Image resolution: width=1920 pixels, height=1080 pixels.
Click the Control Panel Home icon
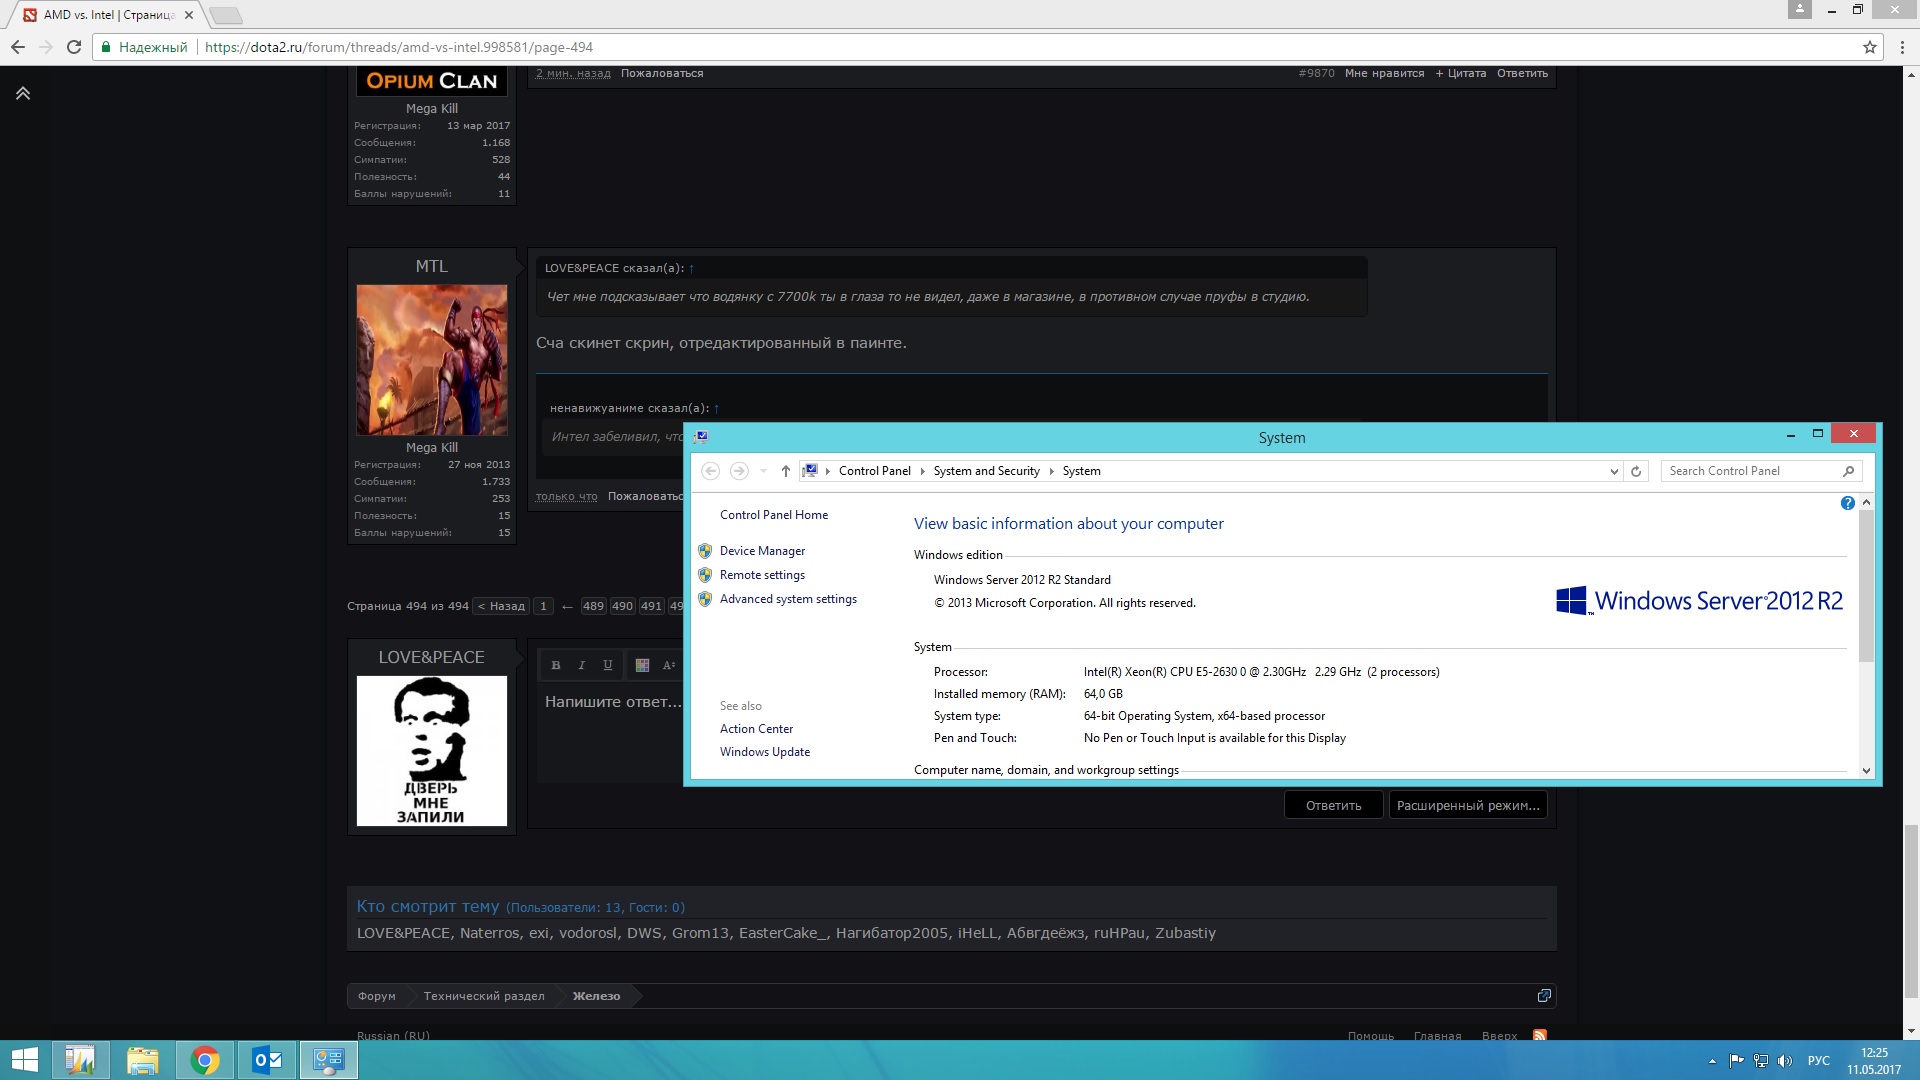773,514
